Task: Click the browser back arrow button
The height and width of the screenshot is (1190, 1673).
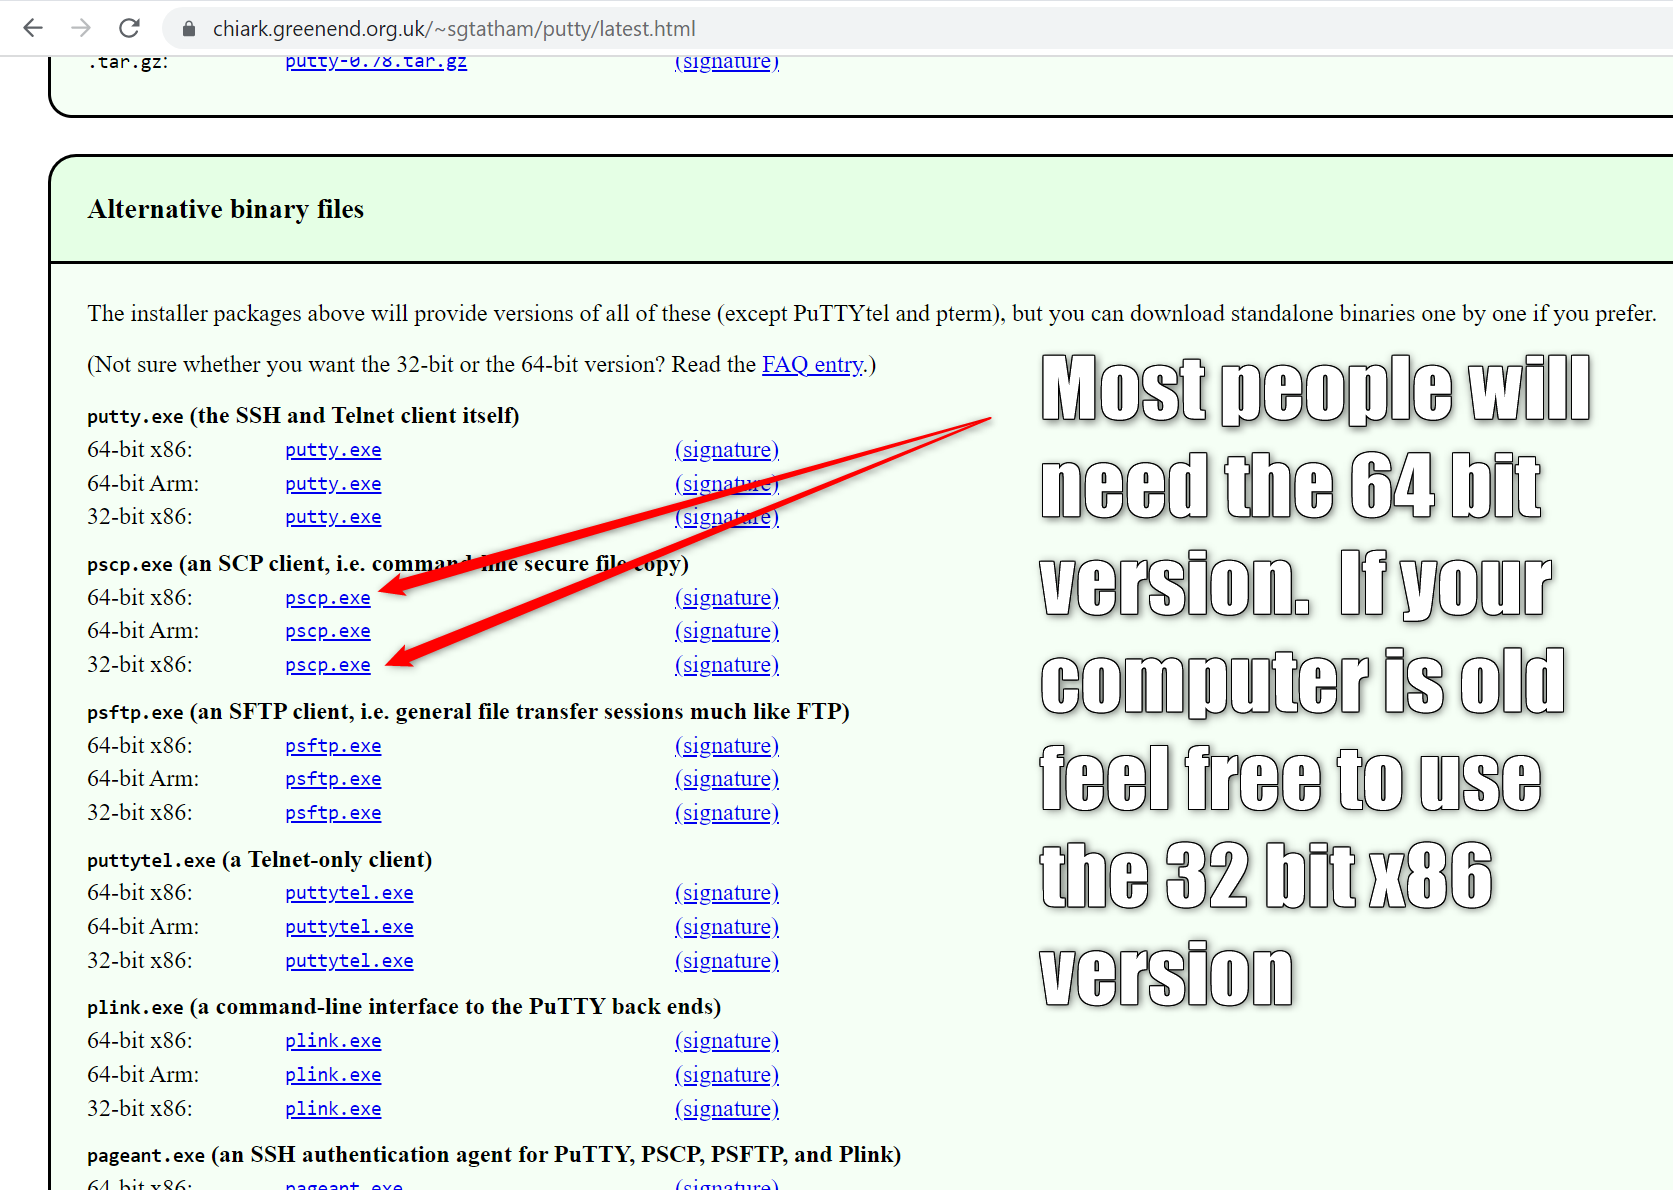Action: 33,28
